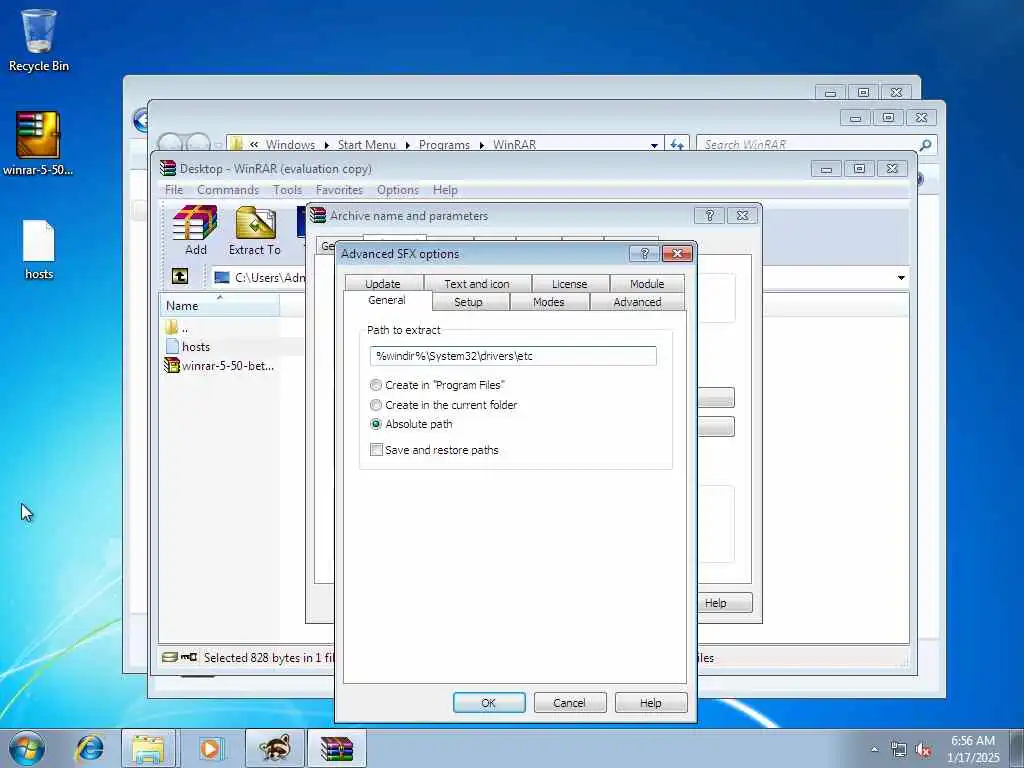The height and width of the screenshot is (768, 1024).
Task: Click OK in Advanced SFX options
Action: tap(488, 703)
